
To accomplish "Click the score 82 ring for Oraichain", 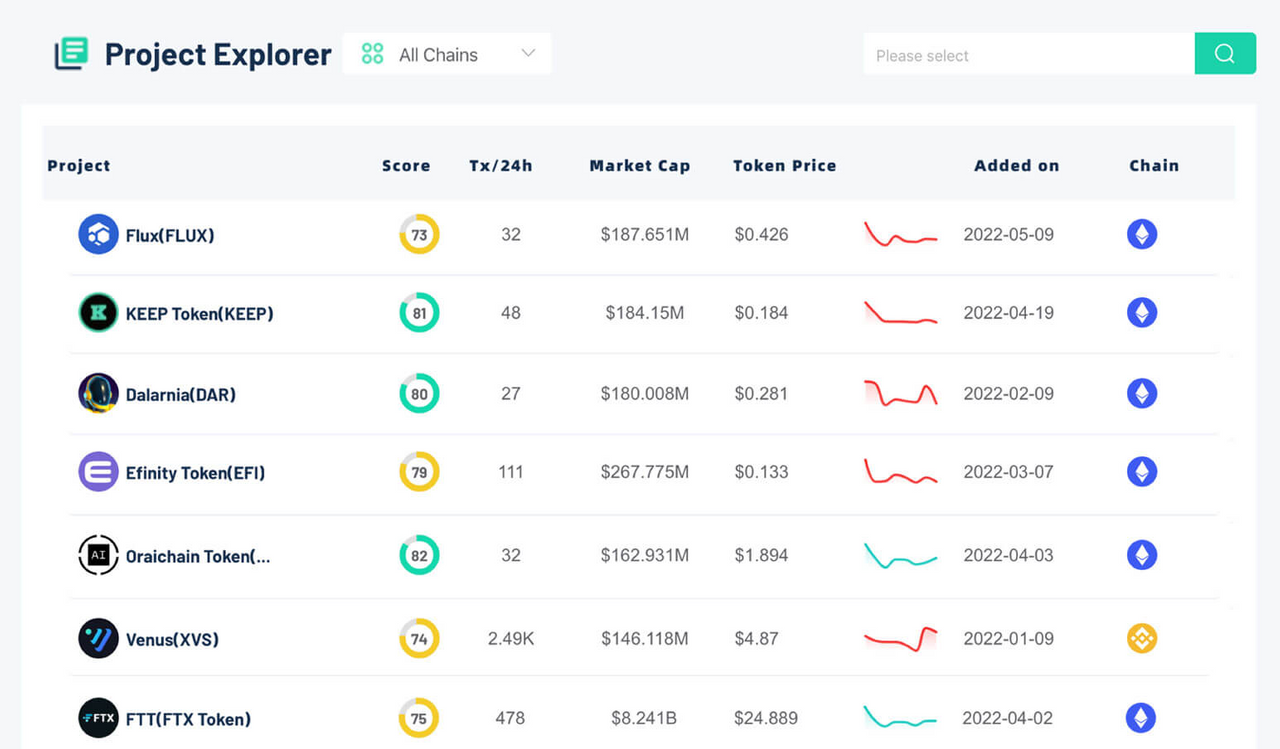I will [x=419, y=555].
